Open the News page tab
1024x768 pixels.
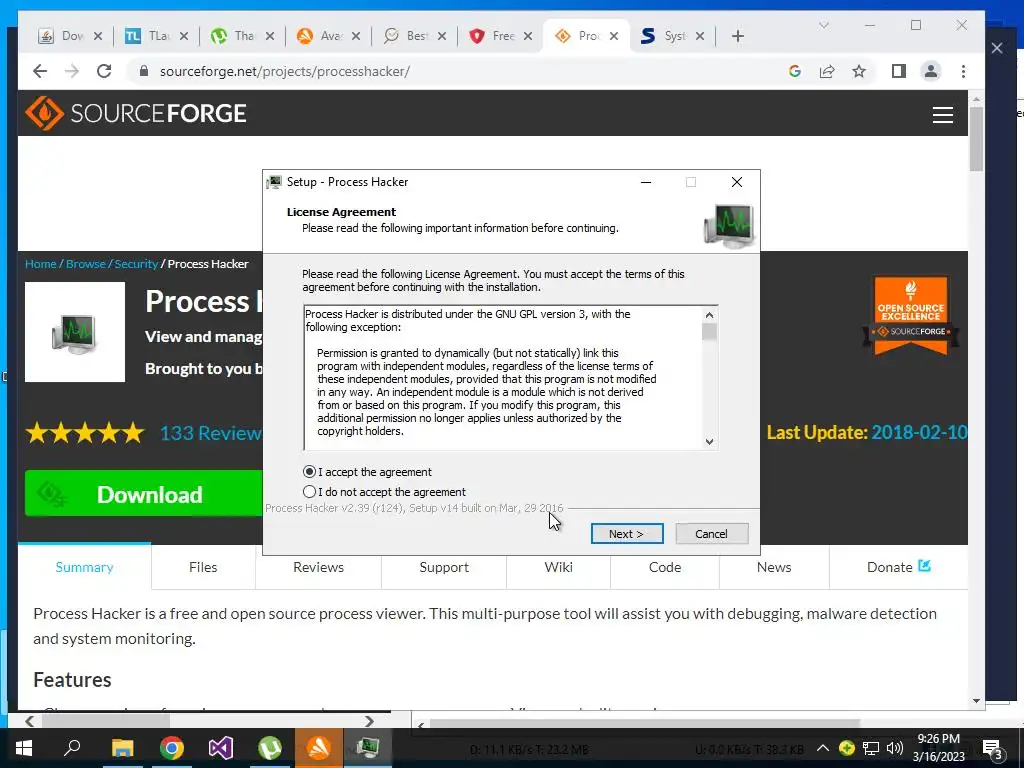774,567
